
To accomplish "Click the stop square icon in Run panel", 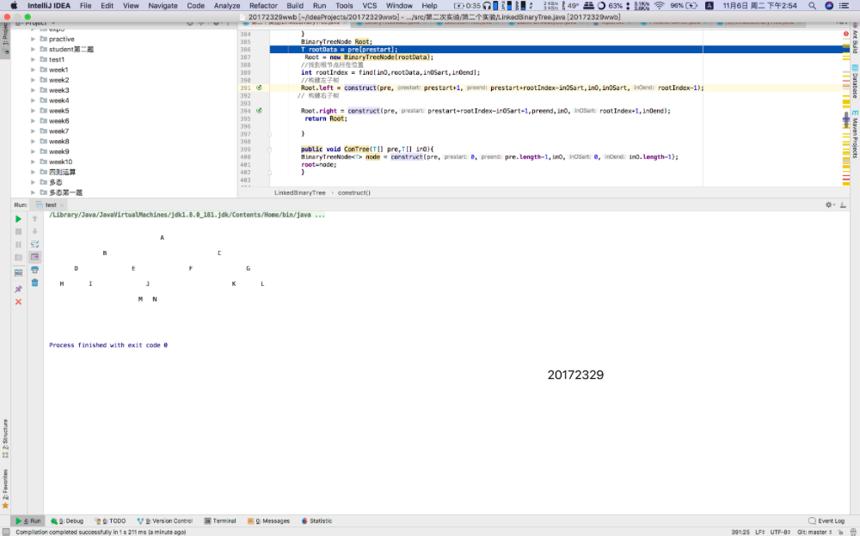I will click(18, 232).
